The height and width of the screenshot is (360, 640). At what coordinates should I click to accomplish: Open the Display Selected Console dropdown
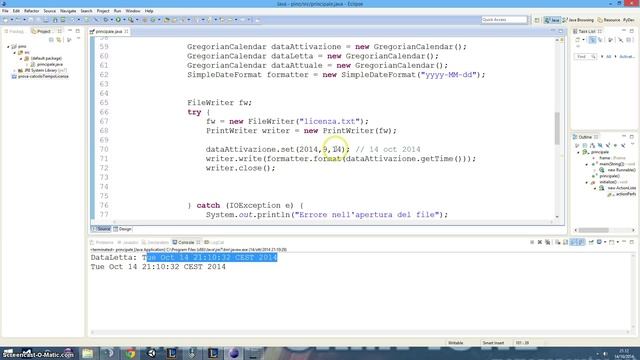605,242
